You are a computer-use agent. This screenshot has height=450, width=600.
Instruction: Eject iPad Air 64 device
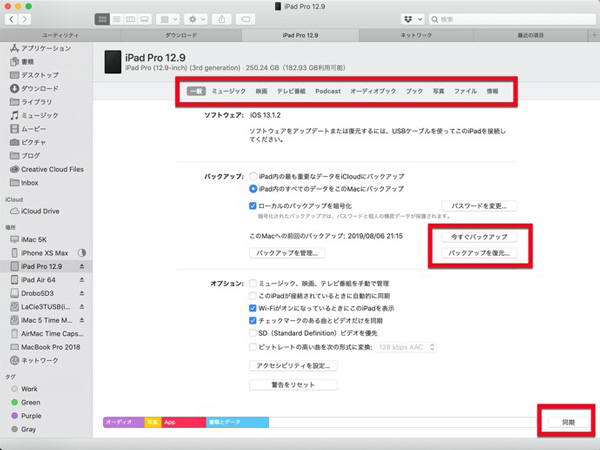click(82, 280)
